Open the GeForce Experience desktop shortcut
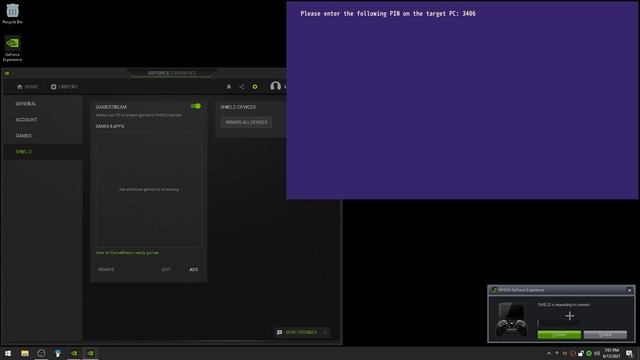 pyautogui.click(x=13, y=48)
